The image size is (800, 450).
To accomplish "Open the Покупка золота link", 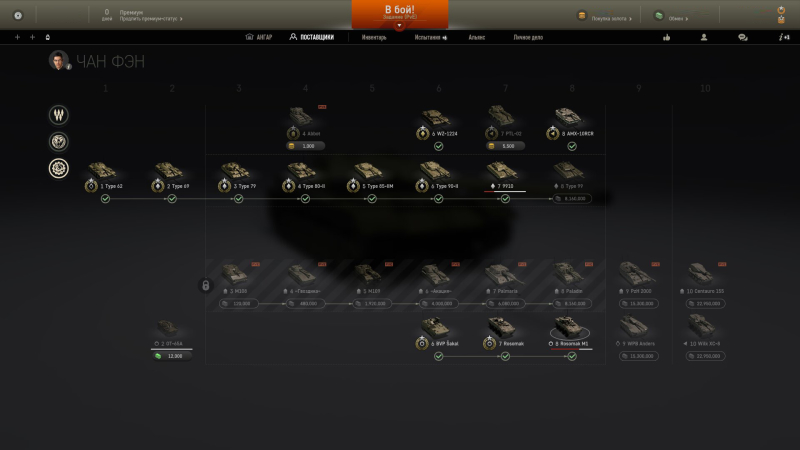I will (612, 19).
